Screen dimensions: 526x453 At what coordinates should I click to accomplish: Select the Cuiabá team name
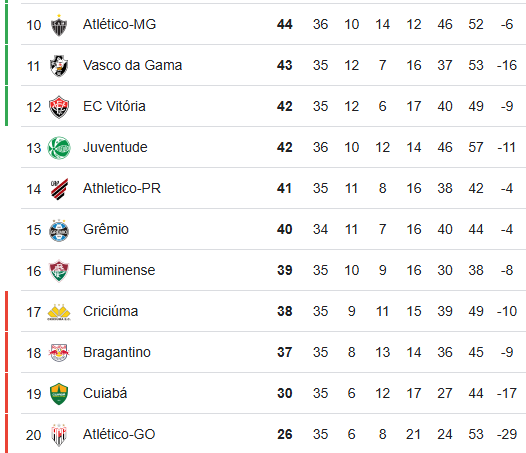tap(105, 393)
